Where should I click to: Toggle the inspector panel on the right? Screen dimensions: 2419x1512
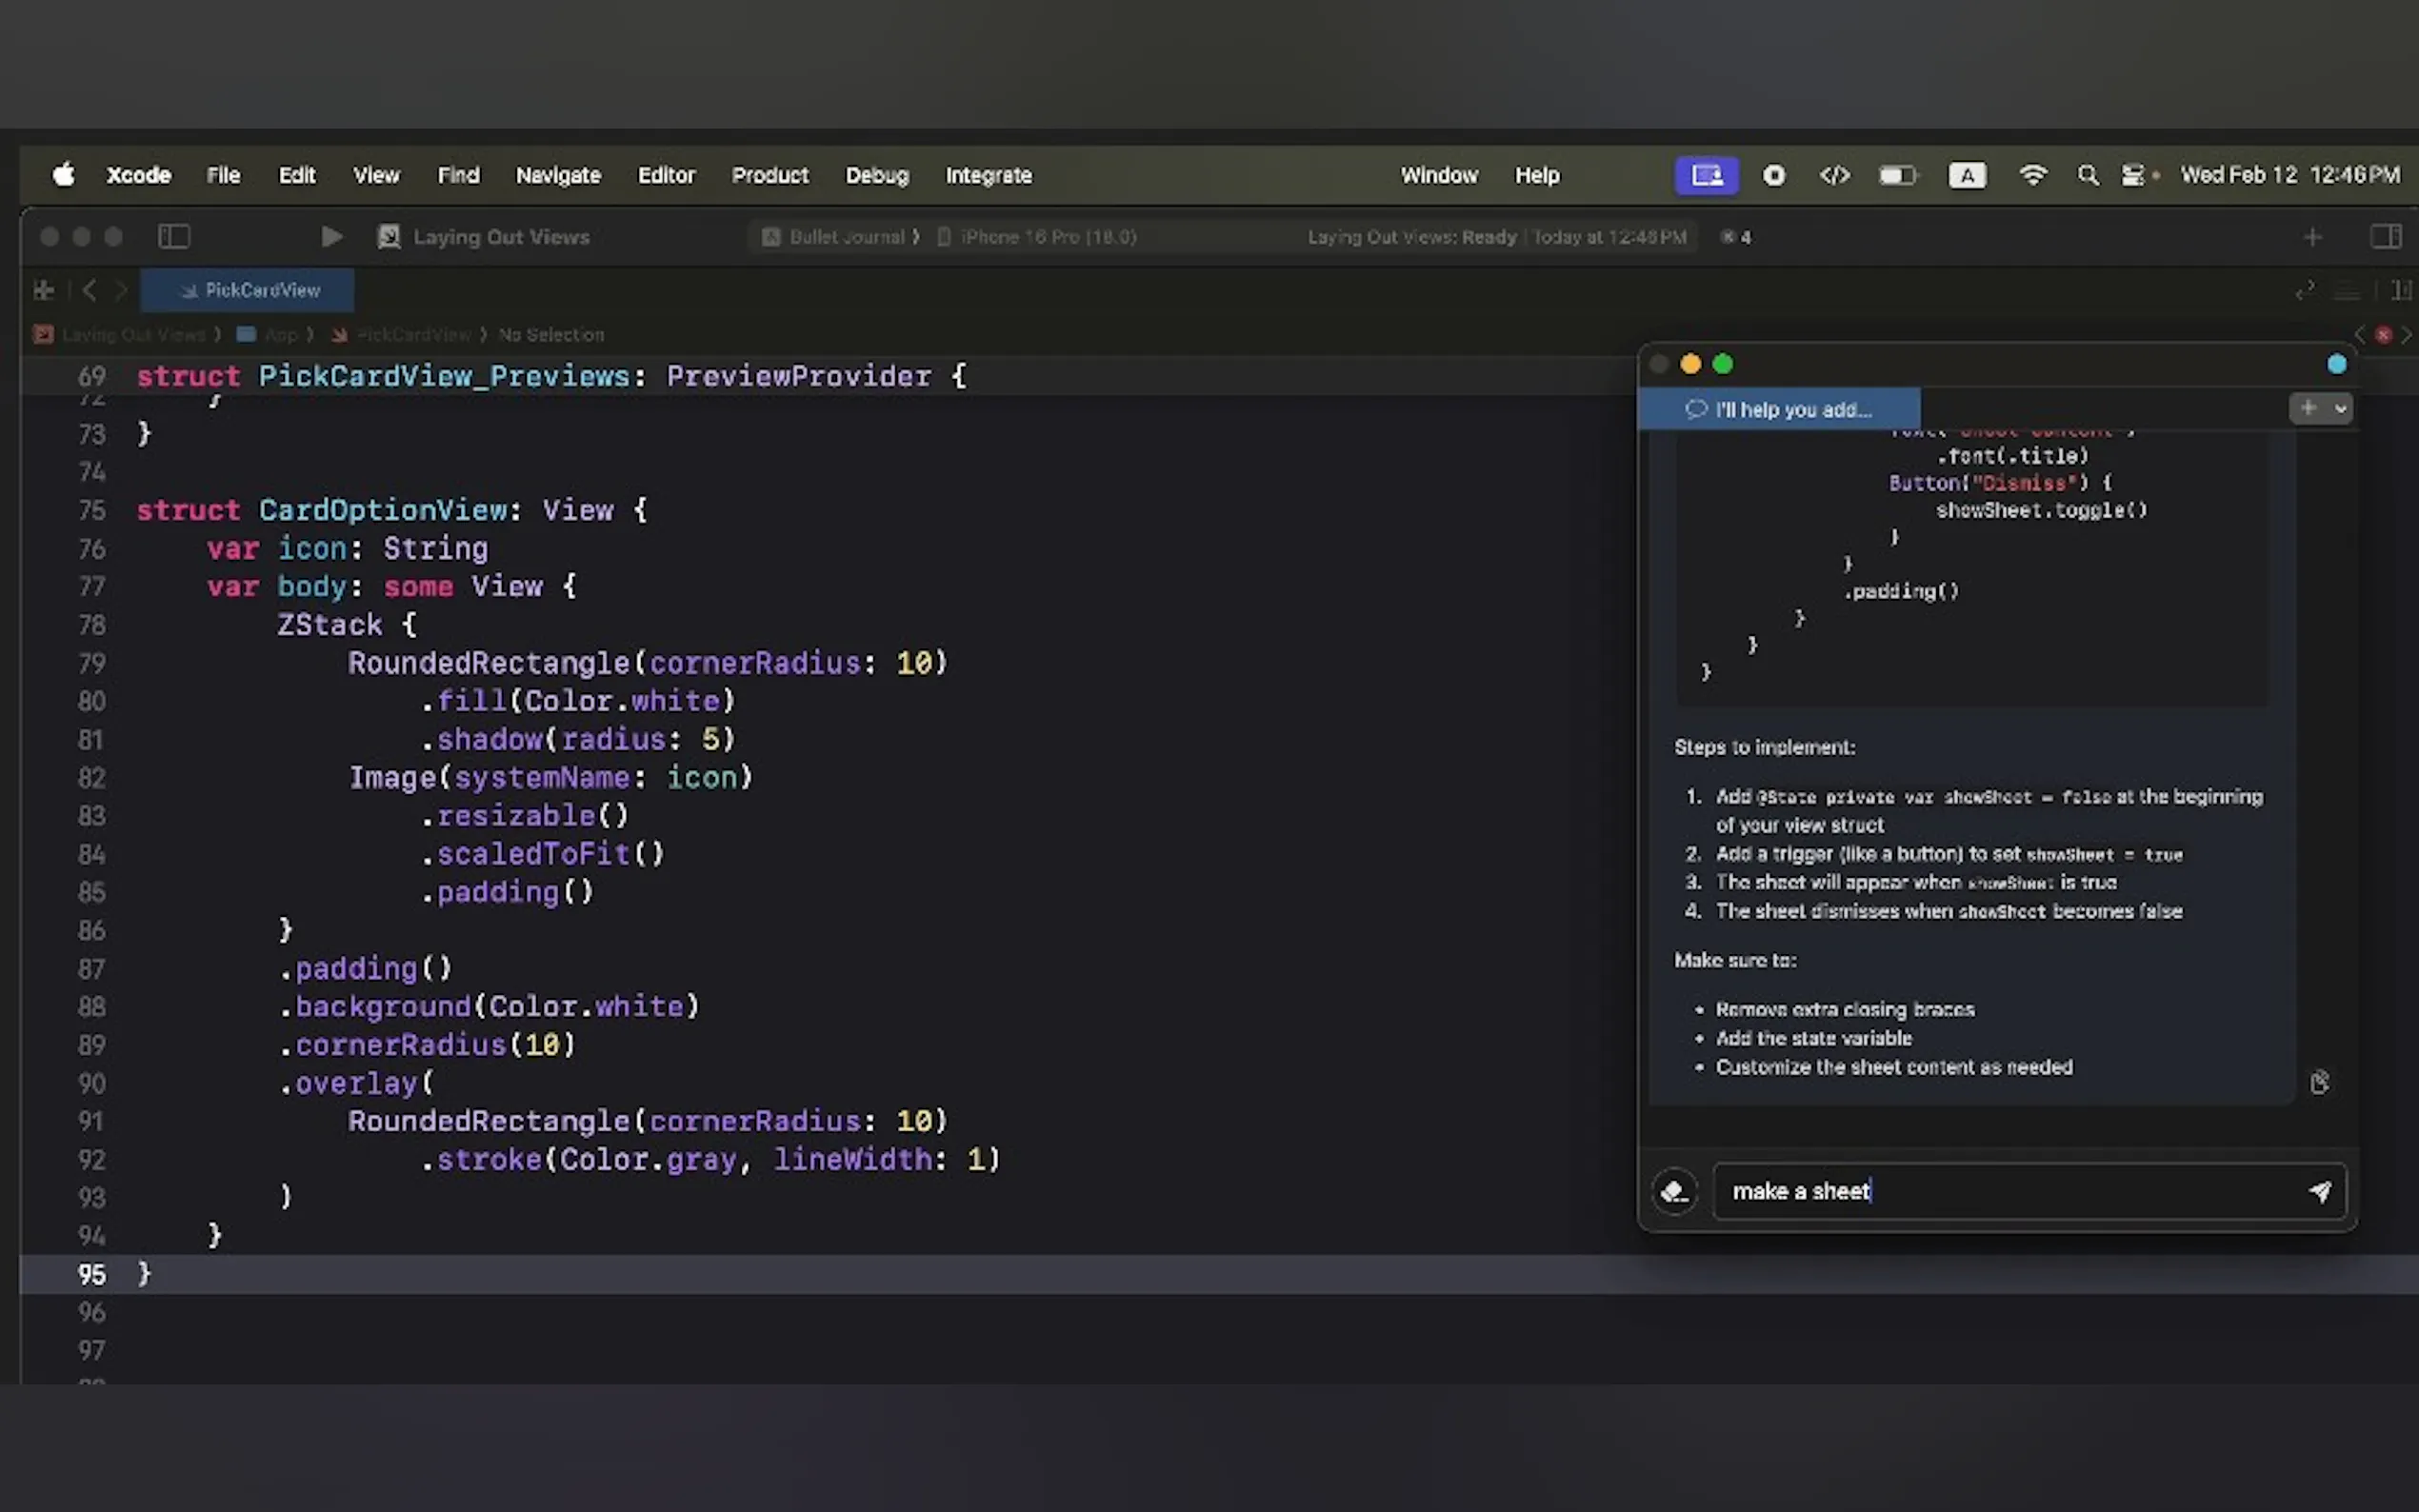2385,237
